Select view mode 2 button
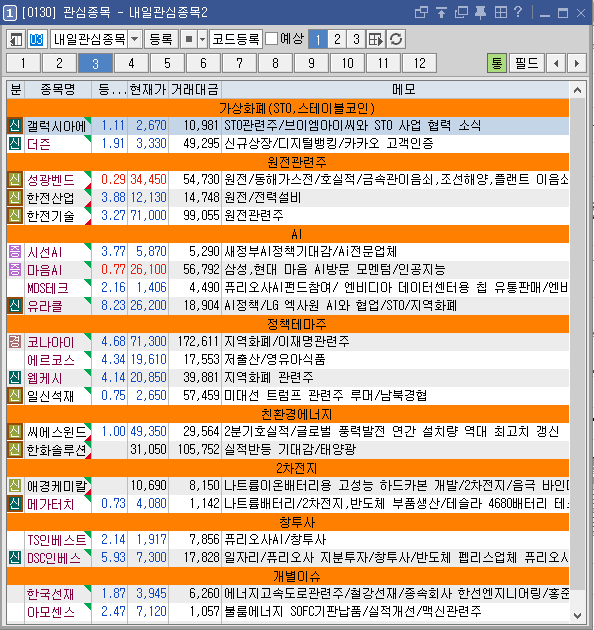The image size is (594, 630). 337,39
